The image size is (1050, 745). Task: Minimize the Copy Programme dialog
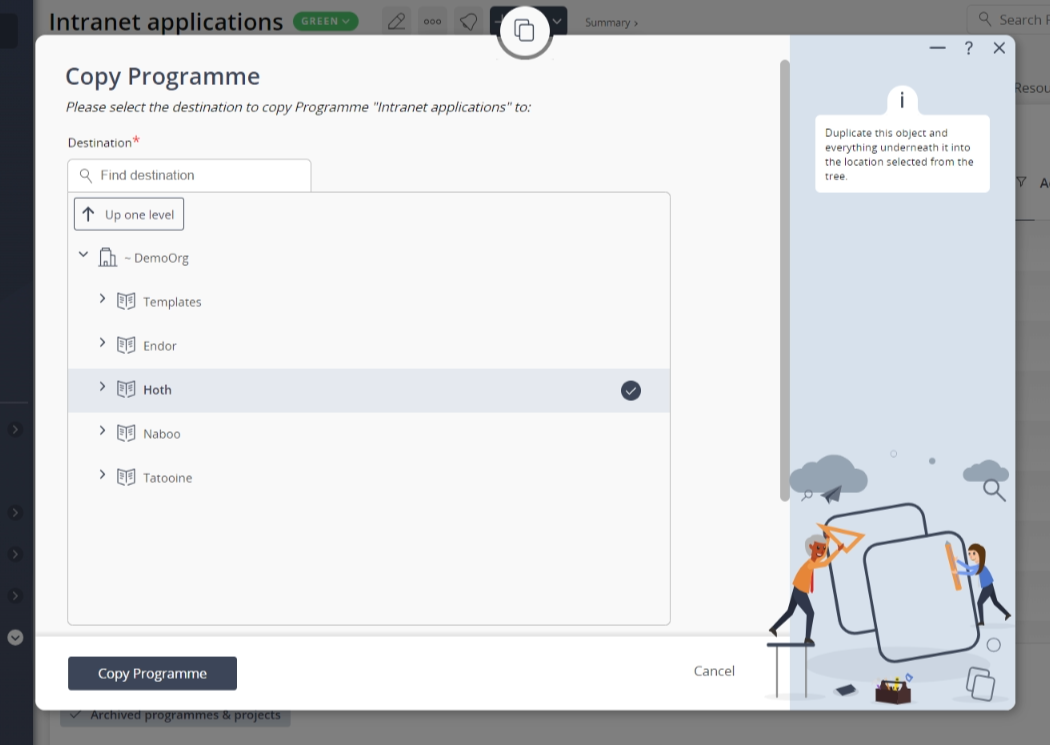tap(938, 48)
